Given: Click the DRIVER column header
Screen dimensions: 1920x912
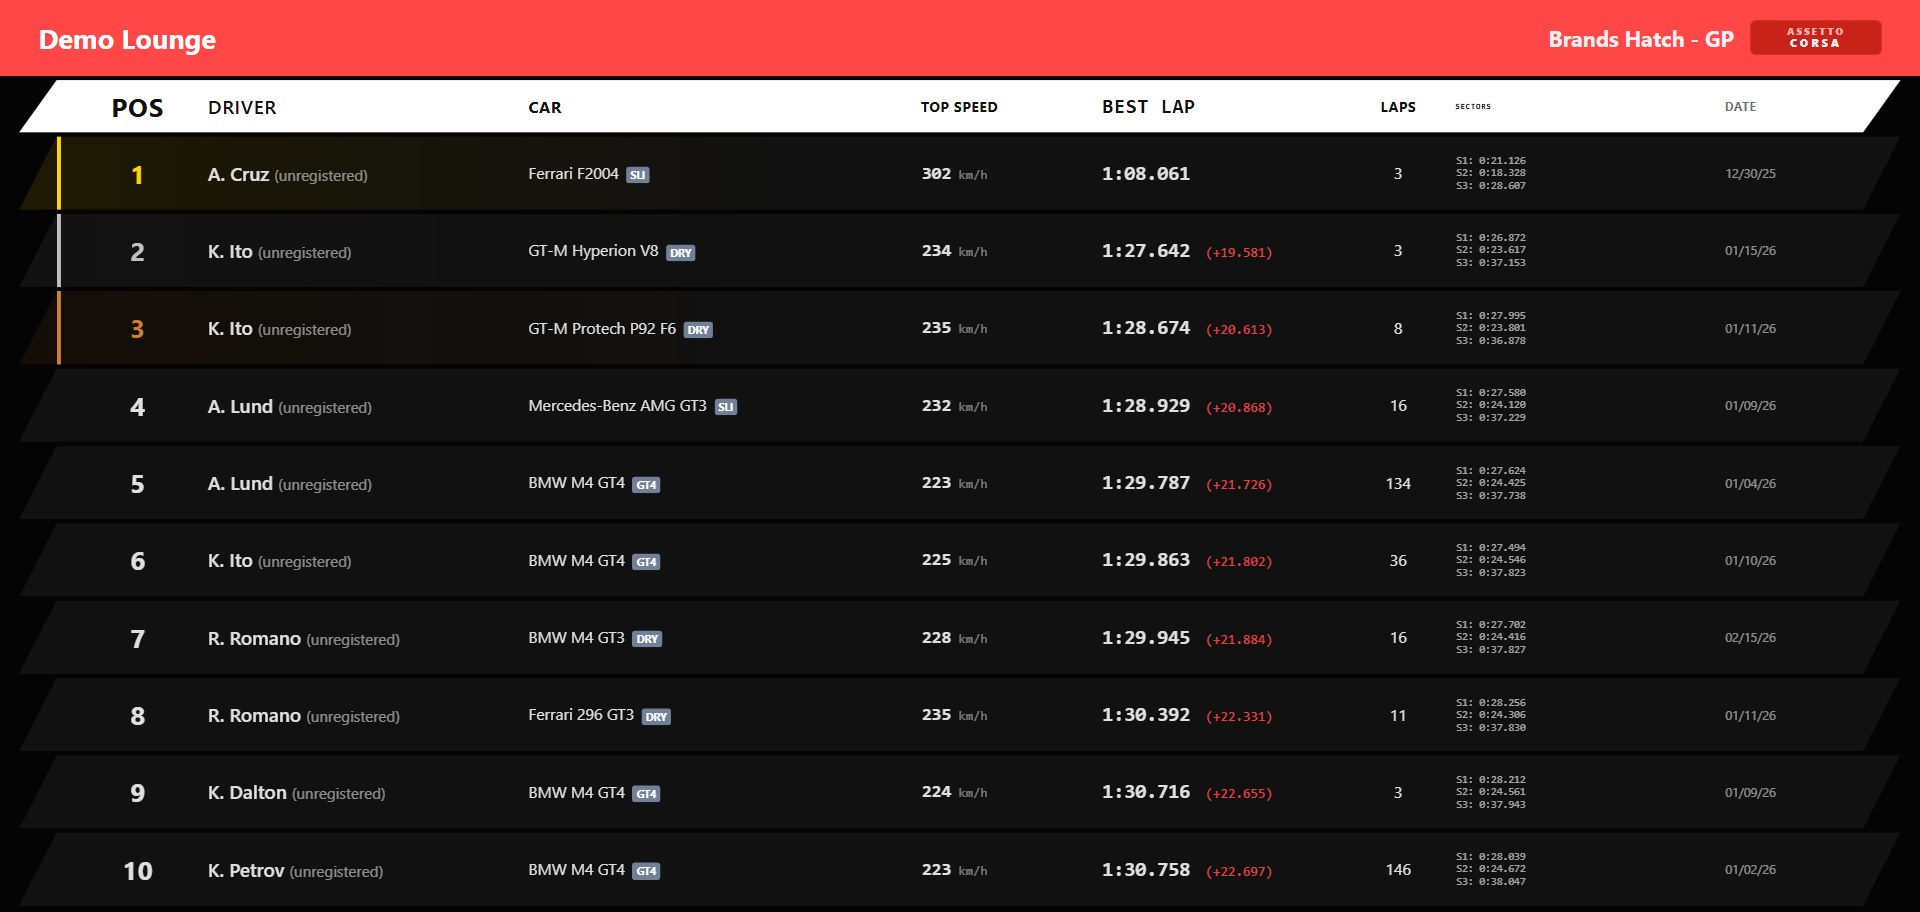Looking at the screenshot, I should [x=242, y=107].
